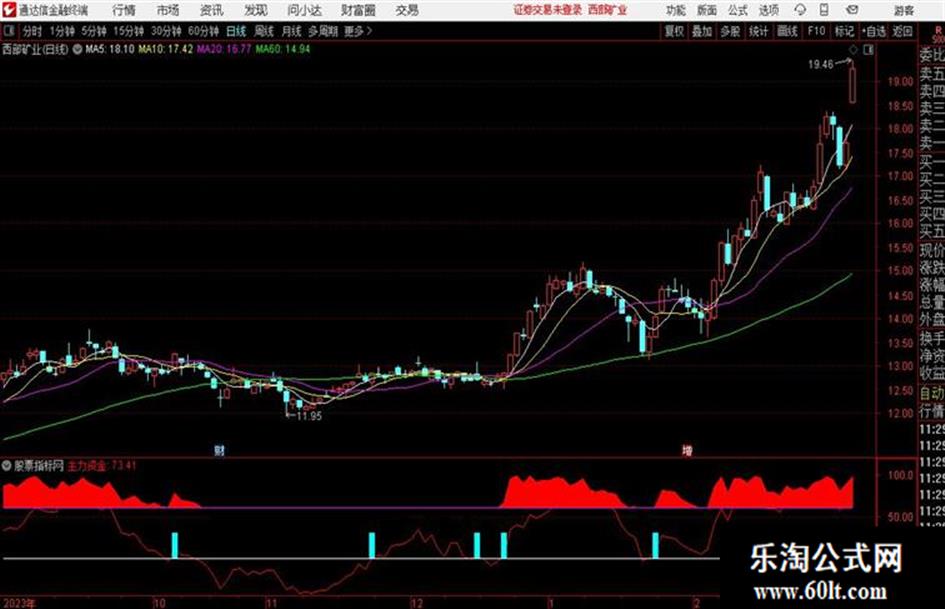This screenshot has height=609, width=945.
Task: Open the 财富圈 menu
Action: 358,10
